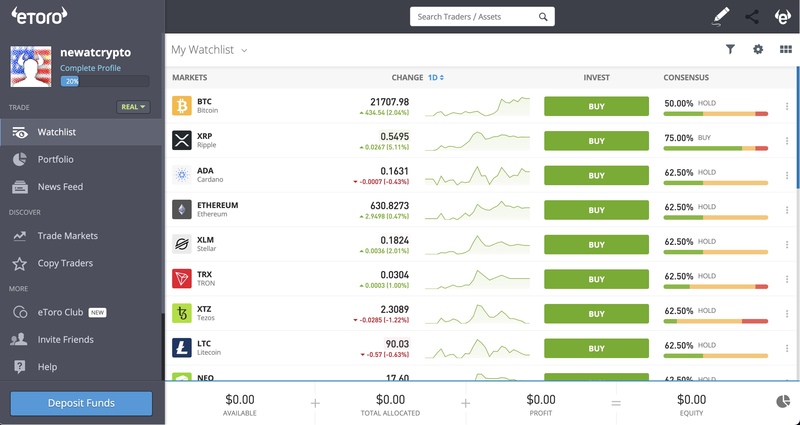Open Portfolio from the sidebar
The width and height of the screenshot is (800, 425).
(x=55, y=159)
